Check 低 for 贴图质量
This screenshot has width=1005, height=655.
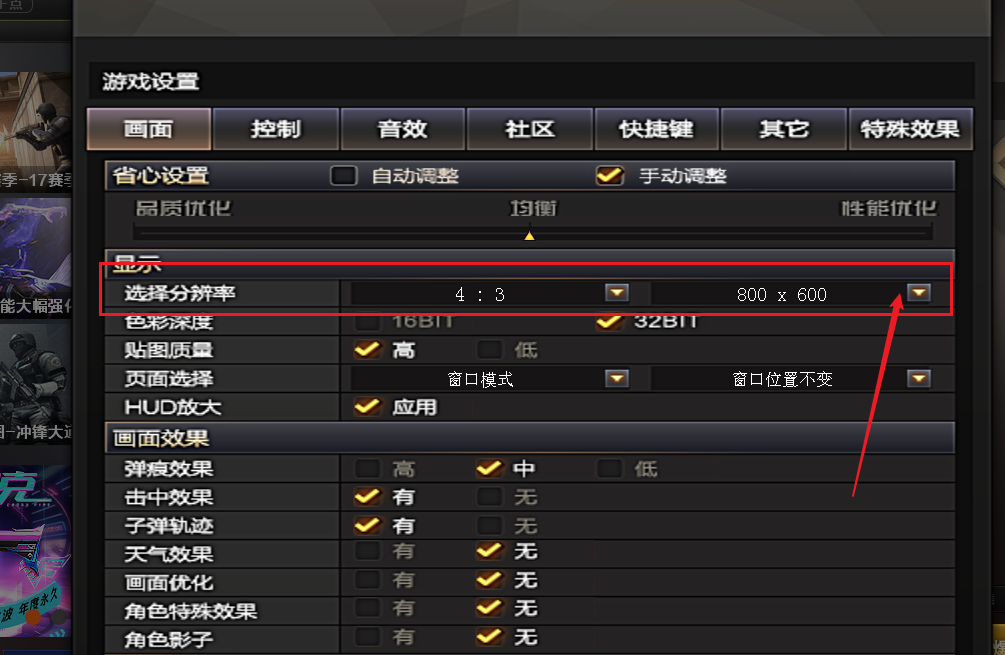tap(490, 350)
